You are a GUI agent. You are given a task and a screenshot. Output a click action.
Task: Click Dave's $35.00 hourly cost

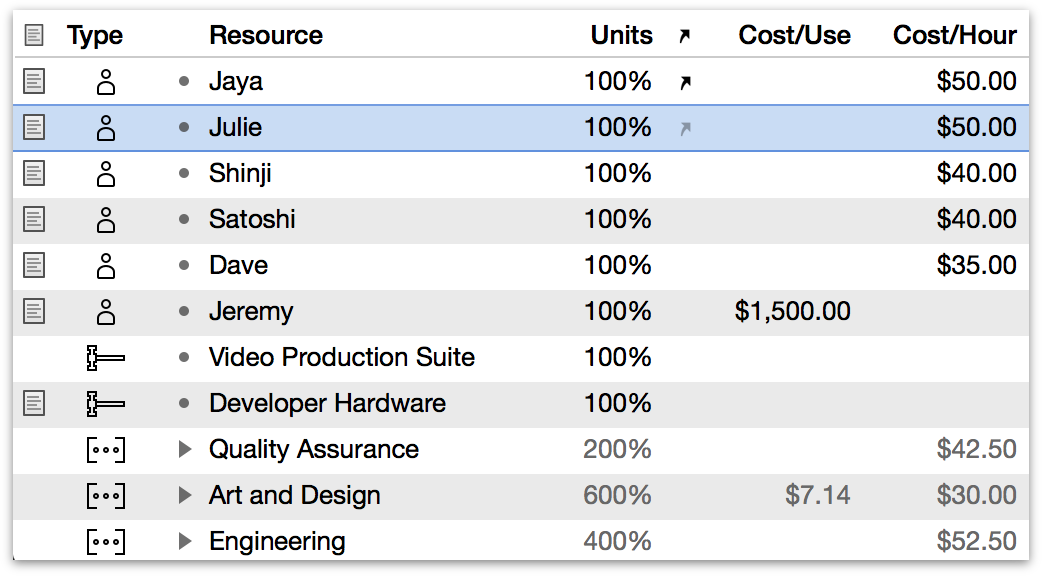976,265
